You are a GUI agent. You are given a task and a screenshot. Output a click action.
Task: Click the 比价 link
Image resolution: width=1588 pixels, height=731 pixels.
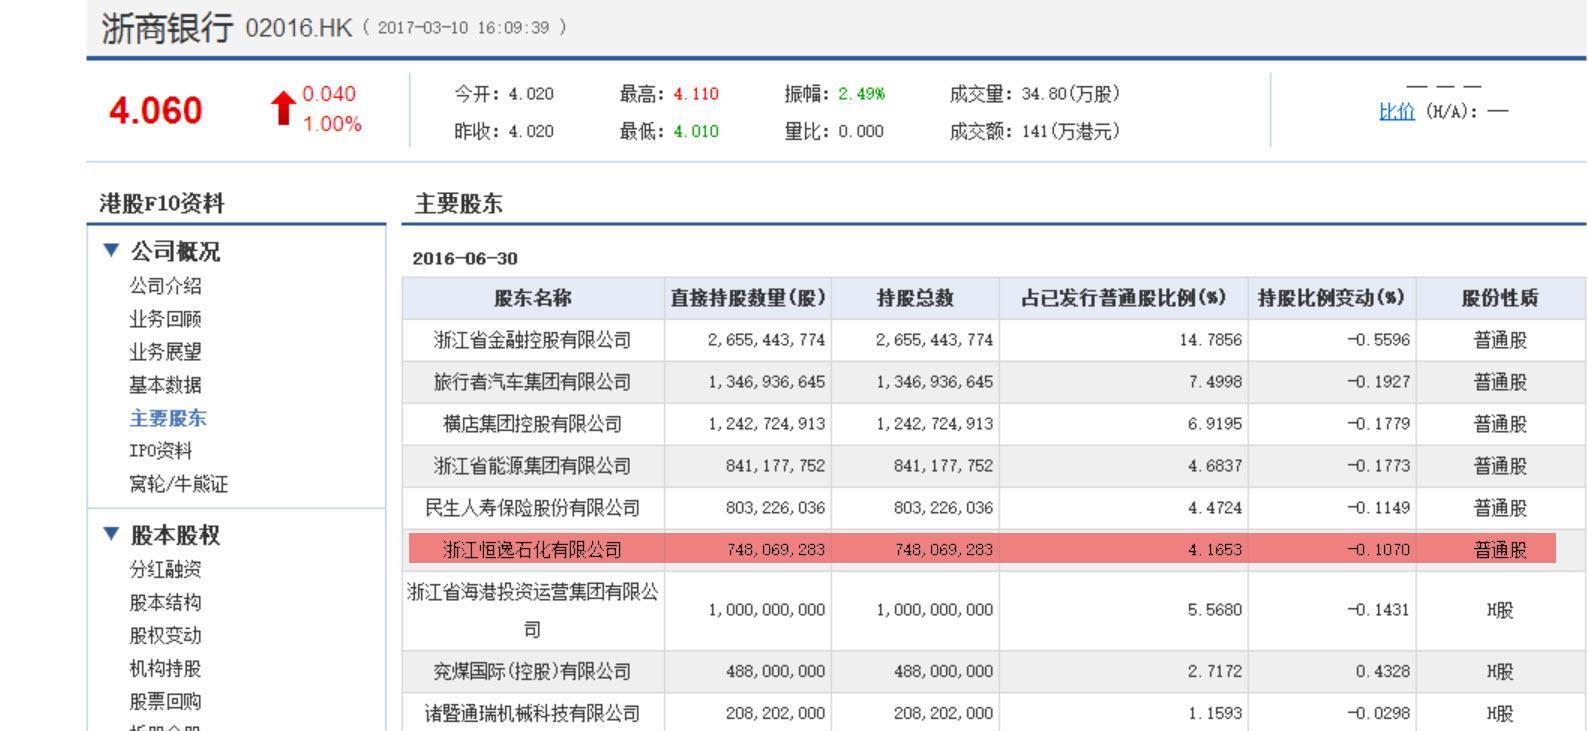pyautogui.click(x=1396, y=111)
